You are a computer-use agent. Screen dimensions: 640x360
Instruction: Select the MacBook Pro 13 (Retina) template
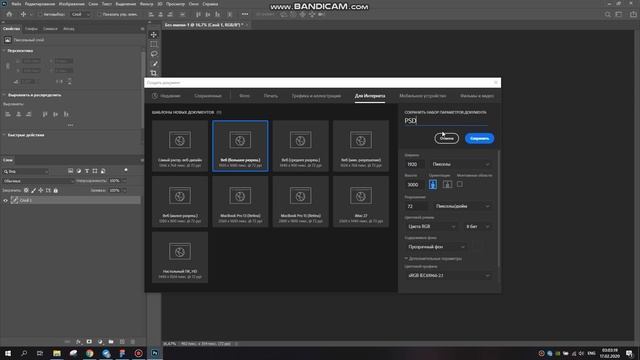pyautogui.click(x=240, y=201)
